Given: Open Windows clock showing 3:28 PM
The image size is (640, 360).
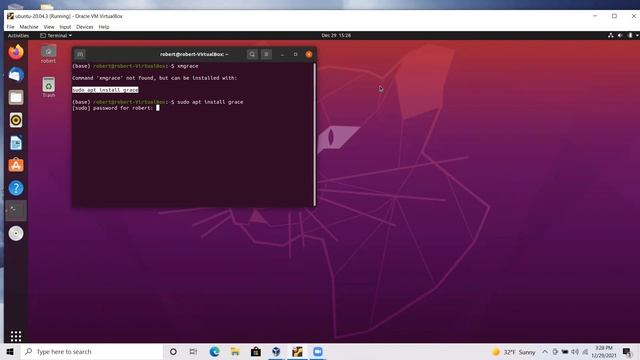Looking at the screenshot, I should (604, 351).
